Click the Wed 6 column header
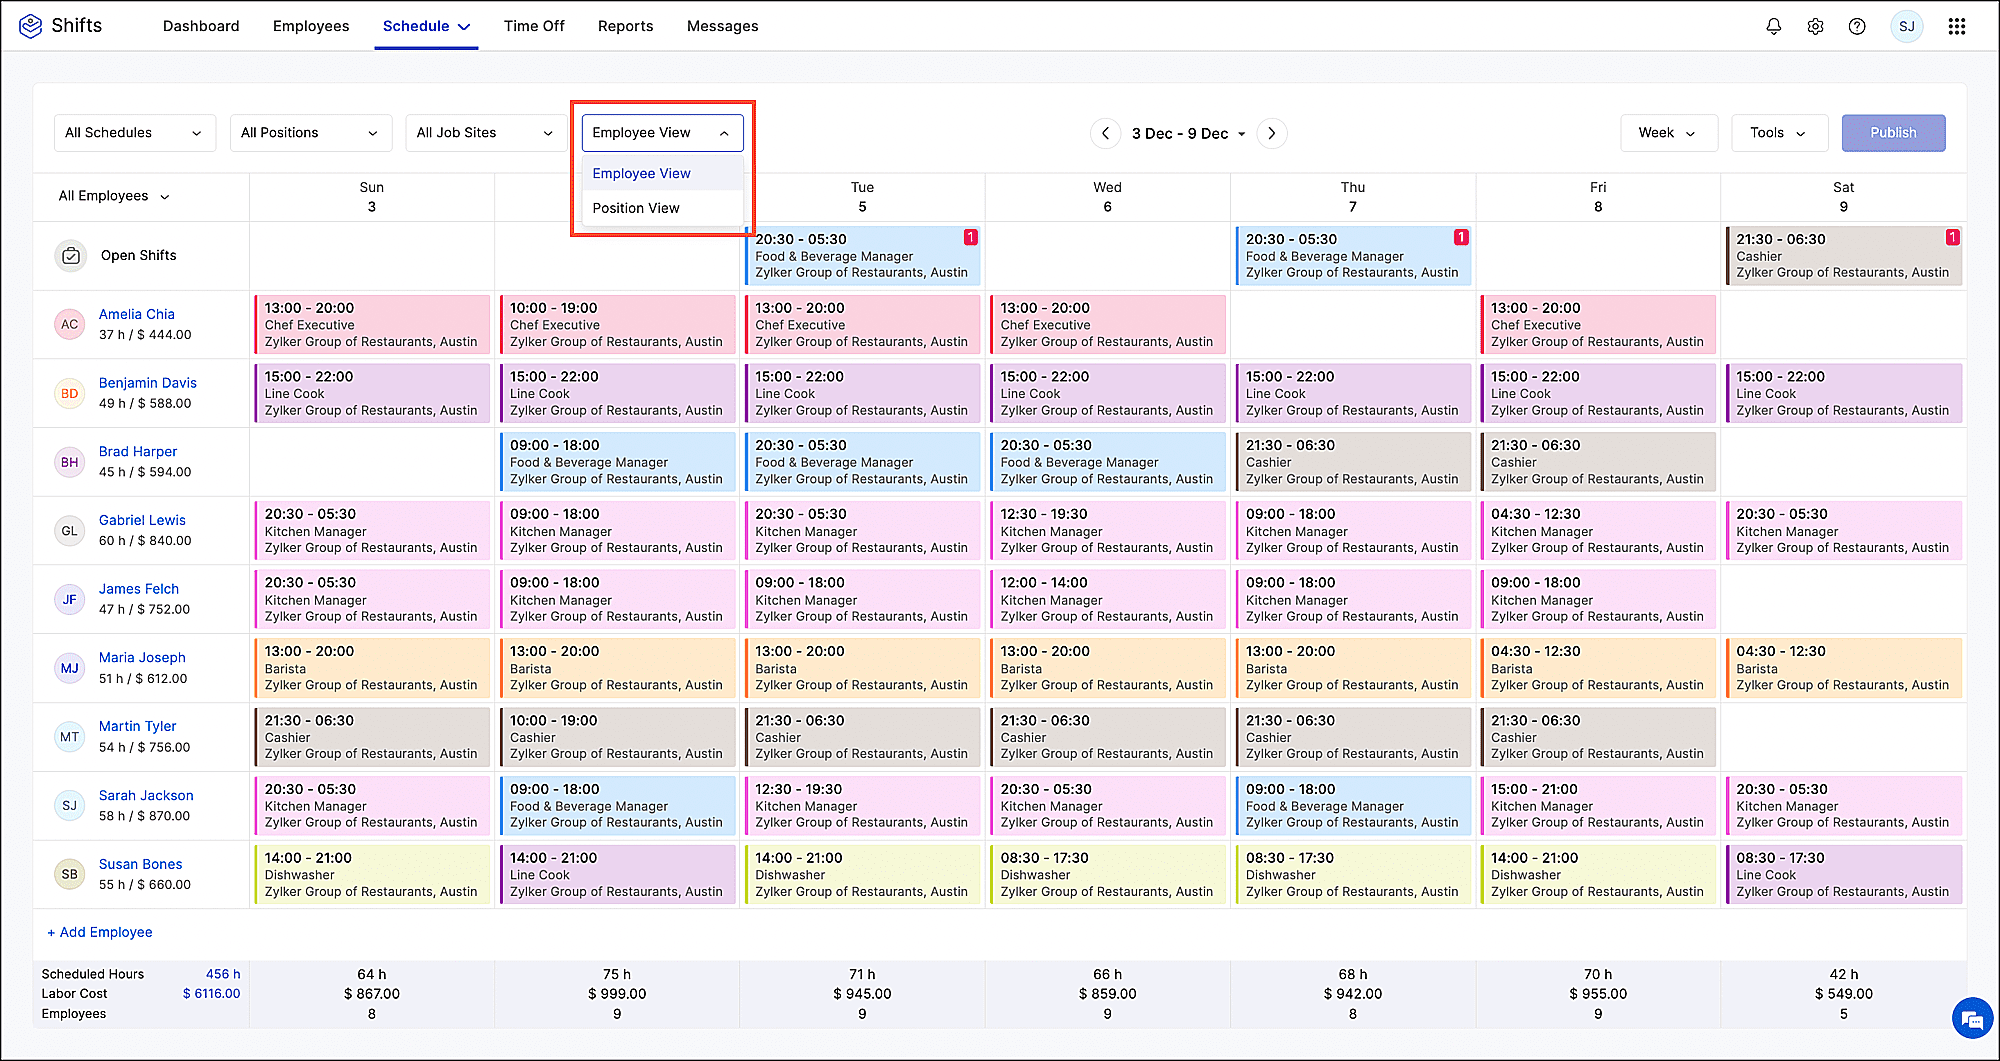The image size is (2000, 1061). (1107, 197)
